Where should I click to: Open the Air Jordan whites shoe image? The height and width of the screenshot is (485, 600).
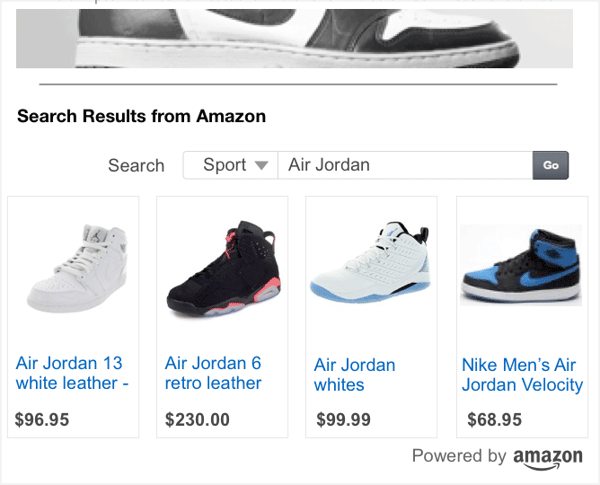[371, 267]
